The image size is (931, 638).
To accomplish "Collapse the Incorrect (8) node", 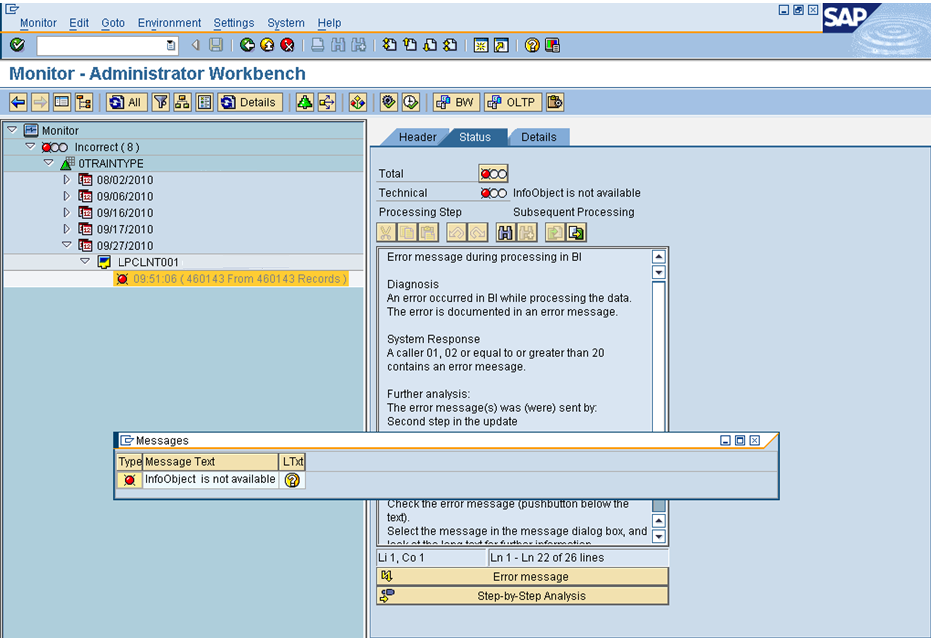I will coord(30,147).
